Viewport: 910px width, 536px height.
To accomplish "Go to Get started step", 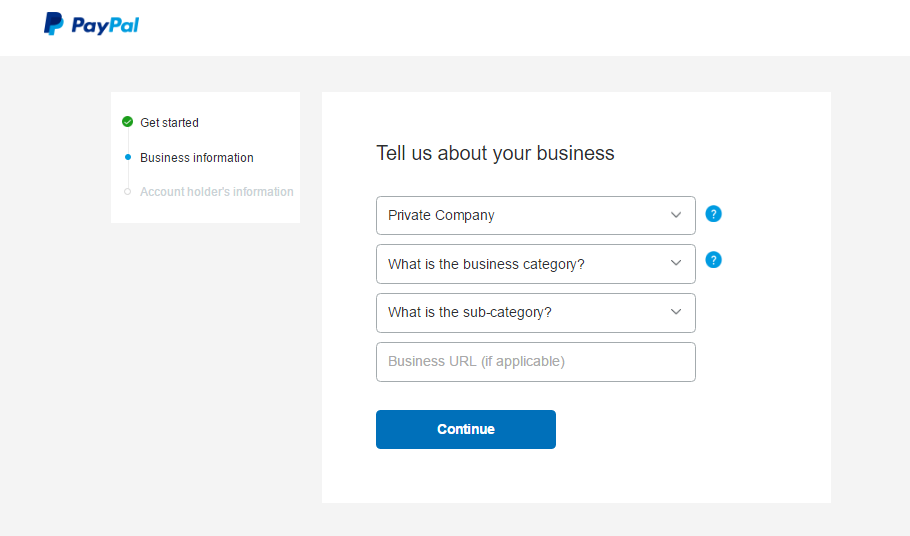I will [x=169, y=122].
